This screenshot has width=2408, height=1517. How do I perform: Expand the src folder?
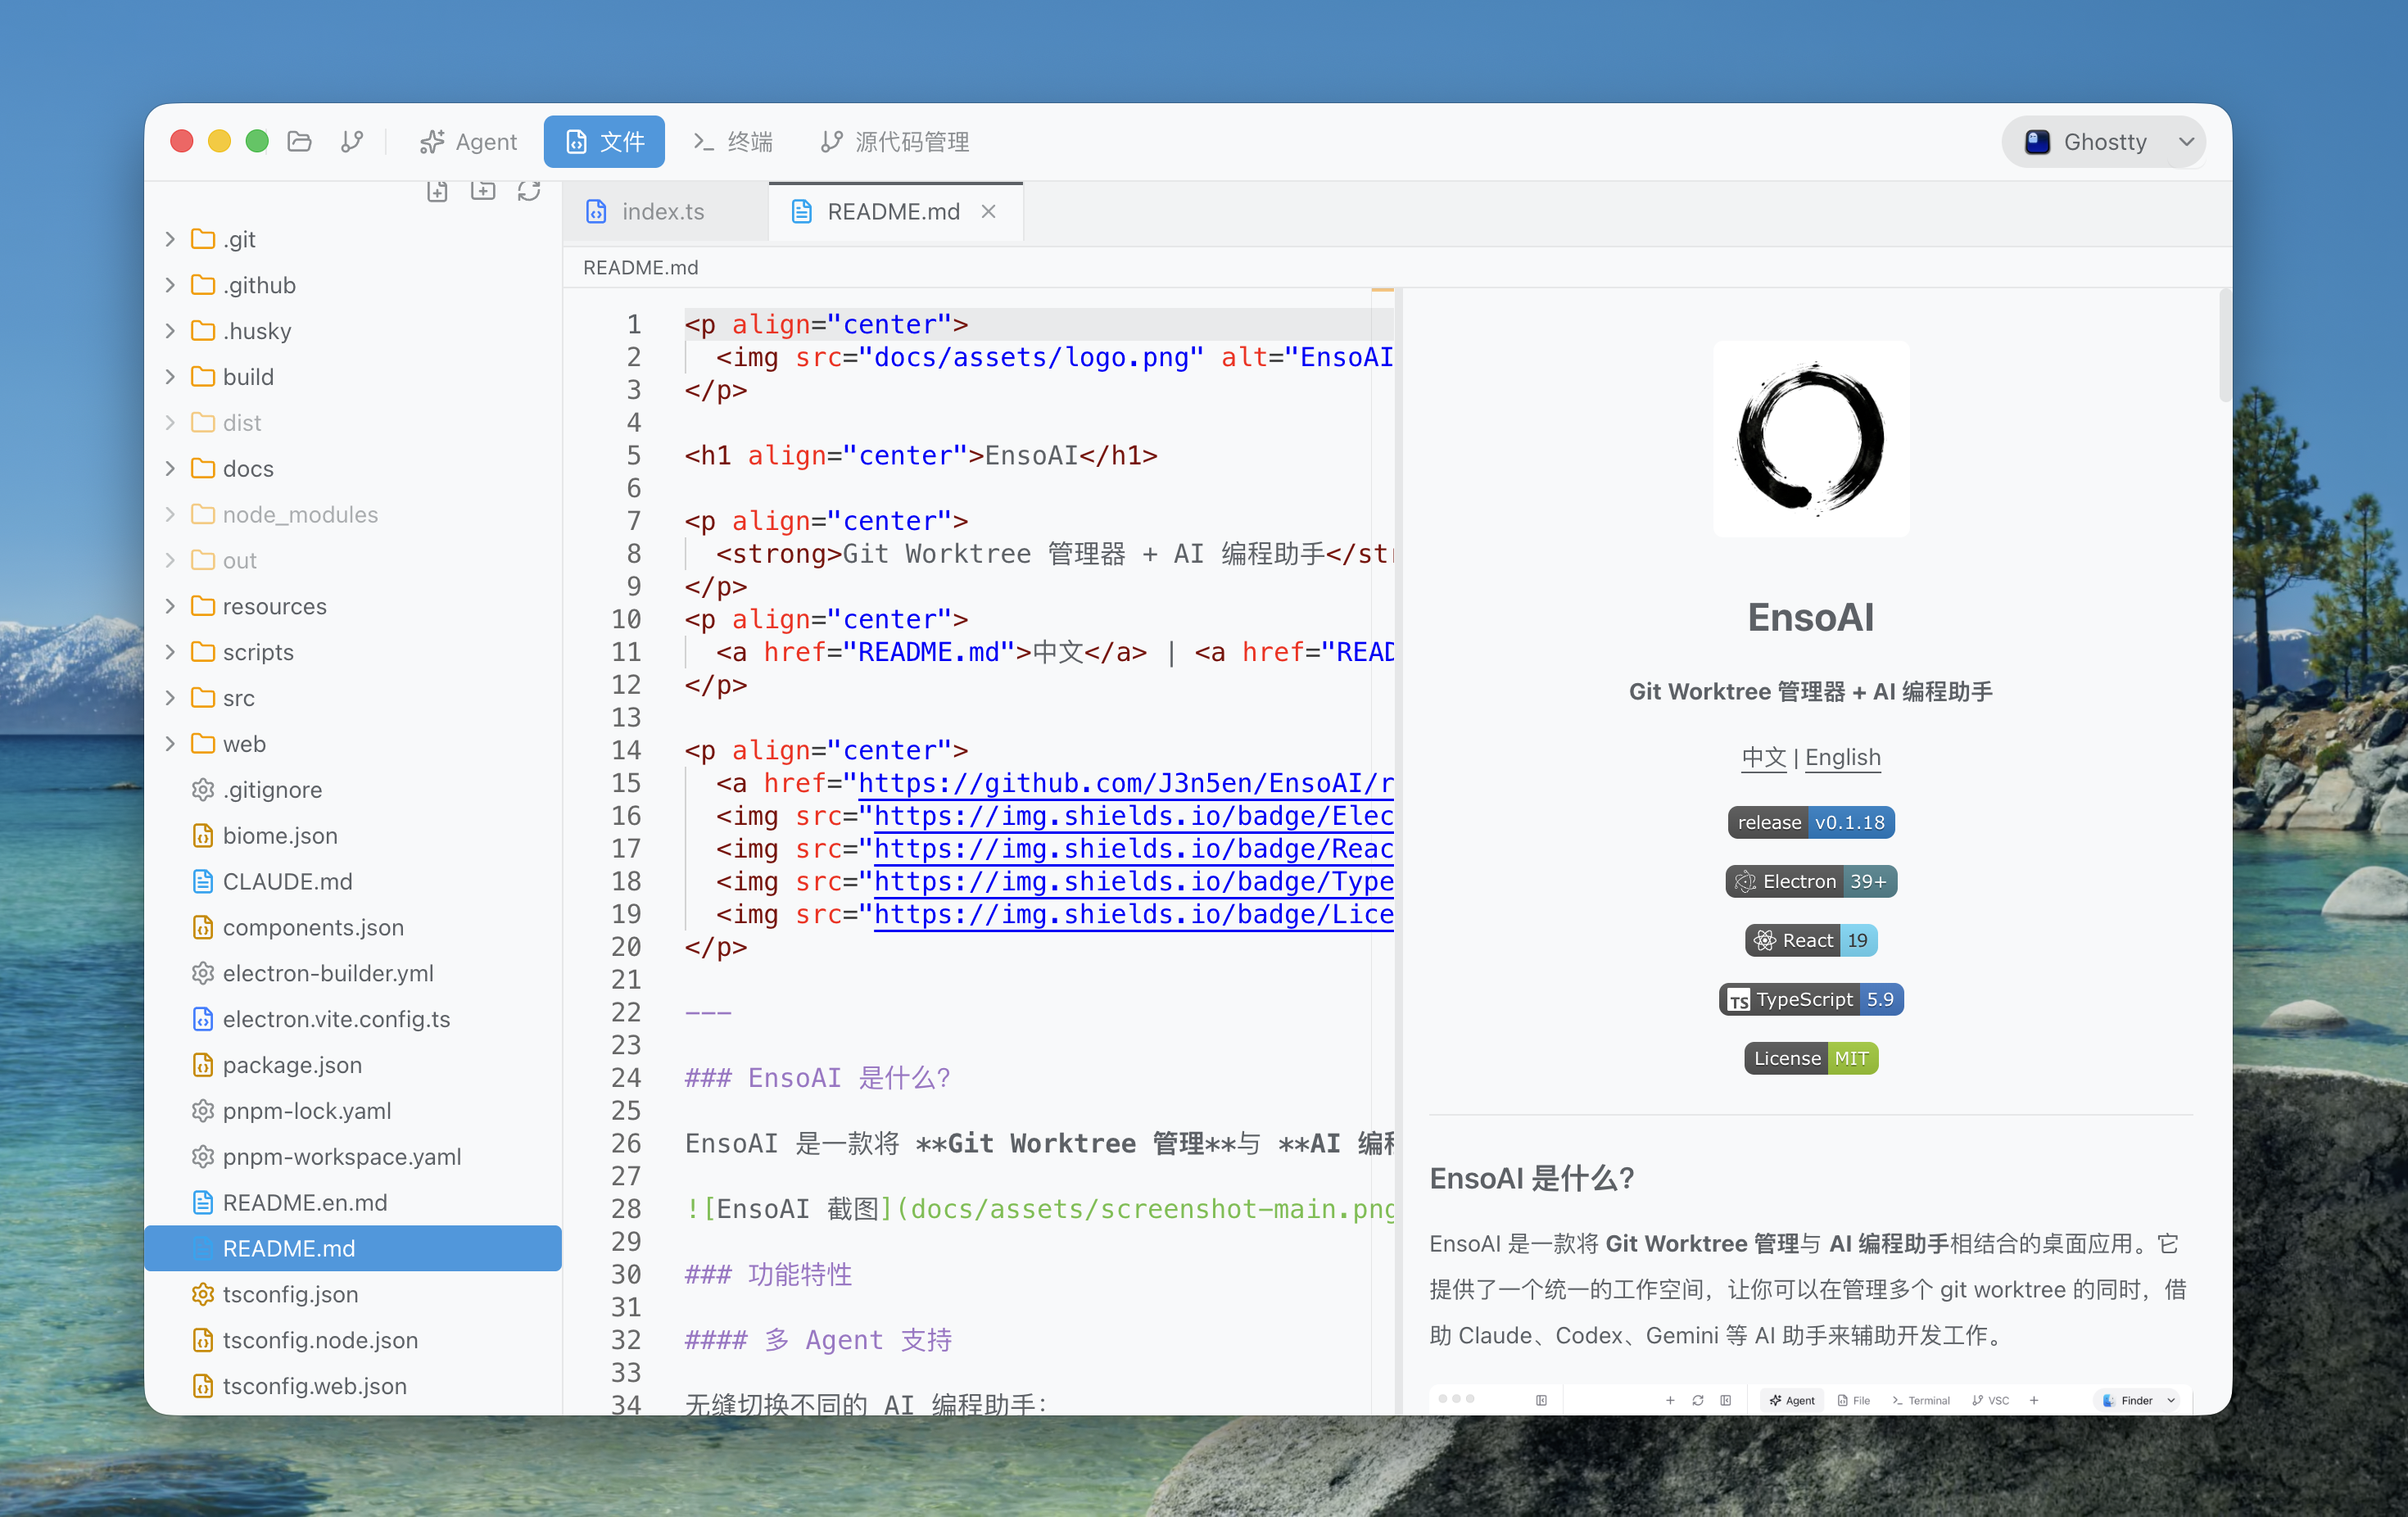coord(239,698)
